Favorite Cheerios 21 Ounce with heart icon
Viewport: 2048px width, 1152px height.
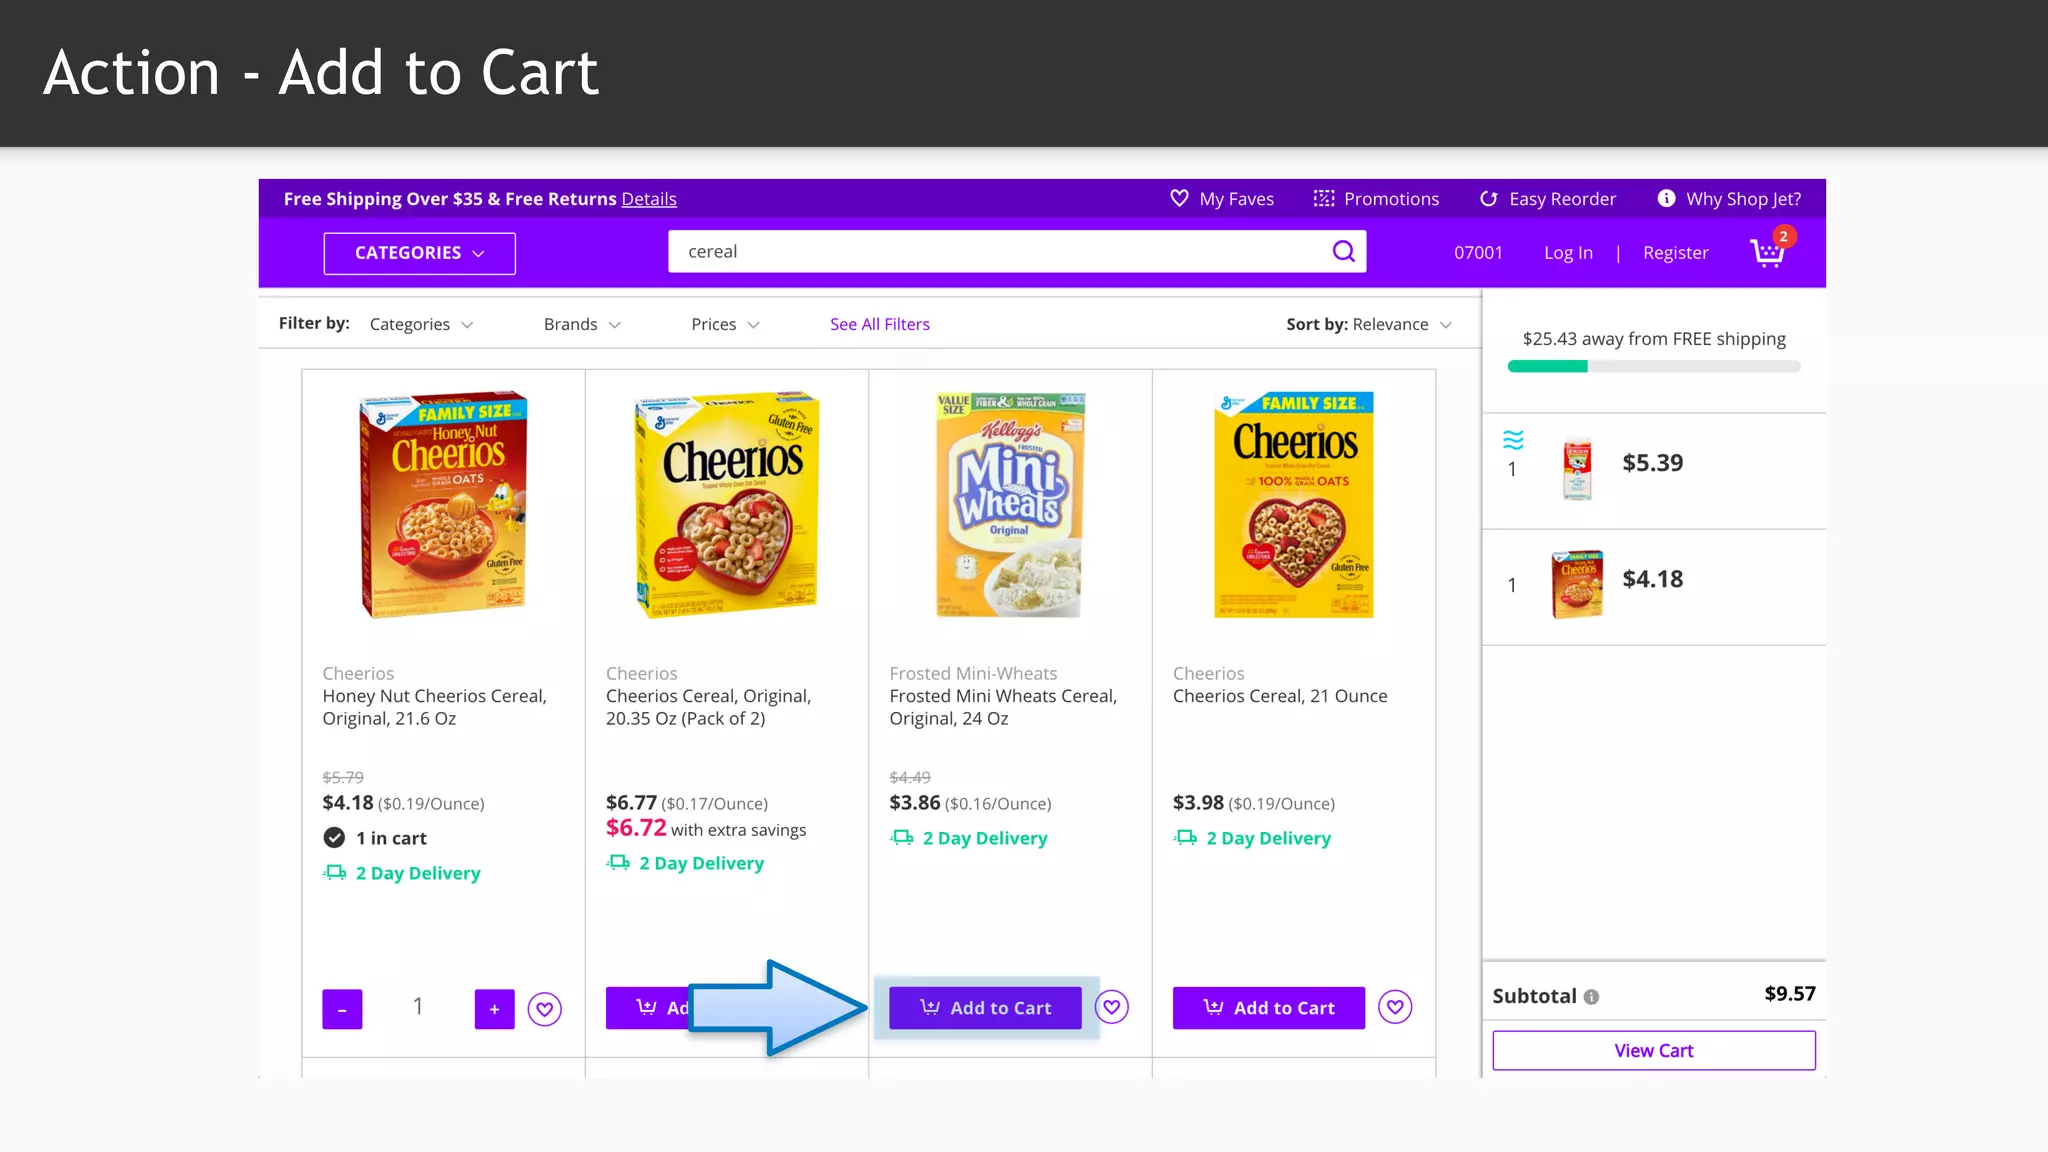(1395, 1007)
